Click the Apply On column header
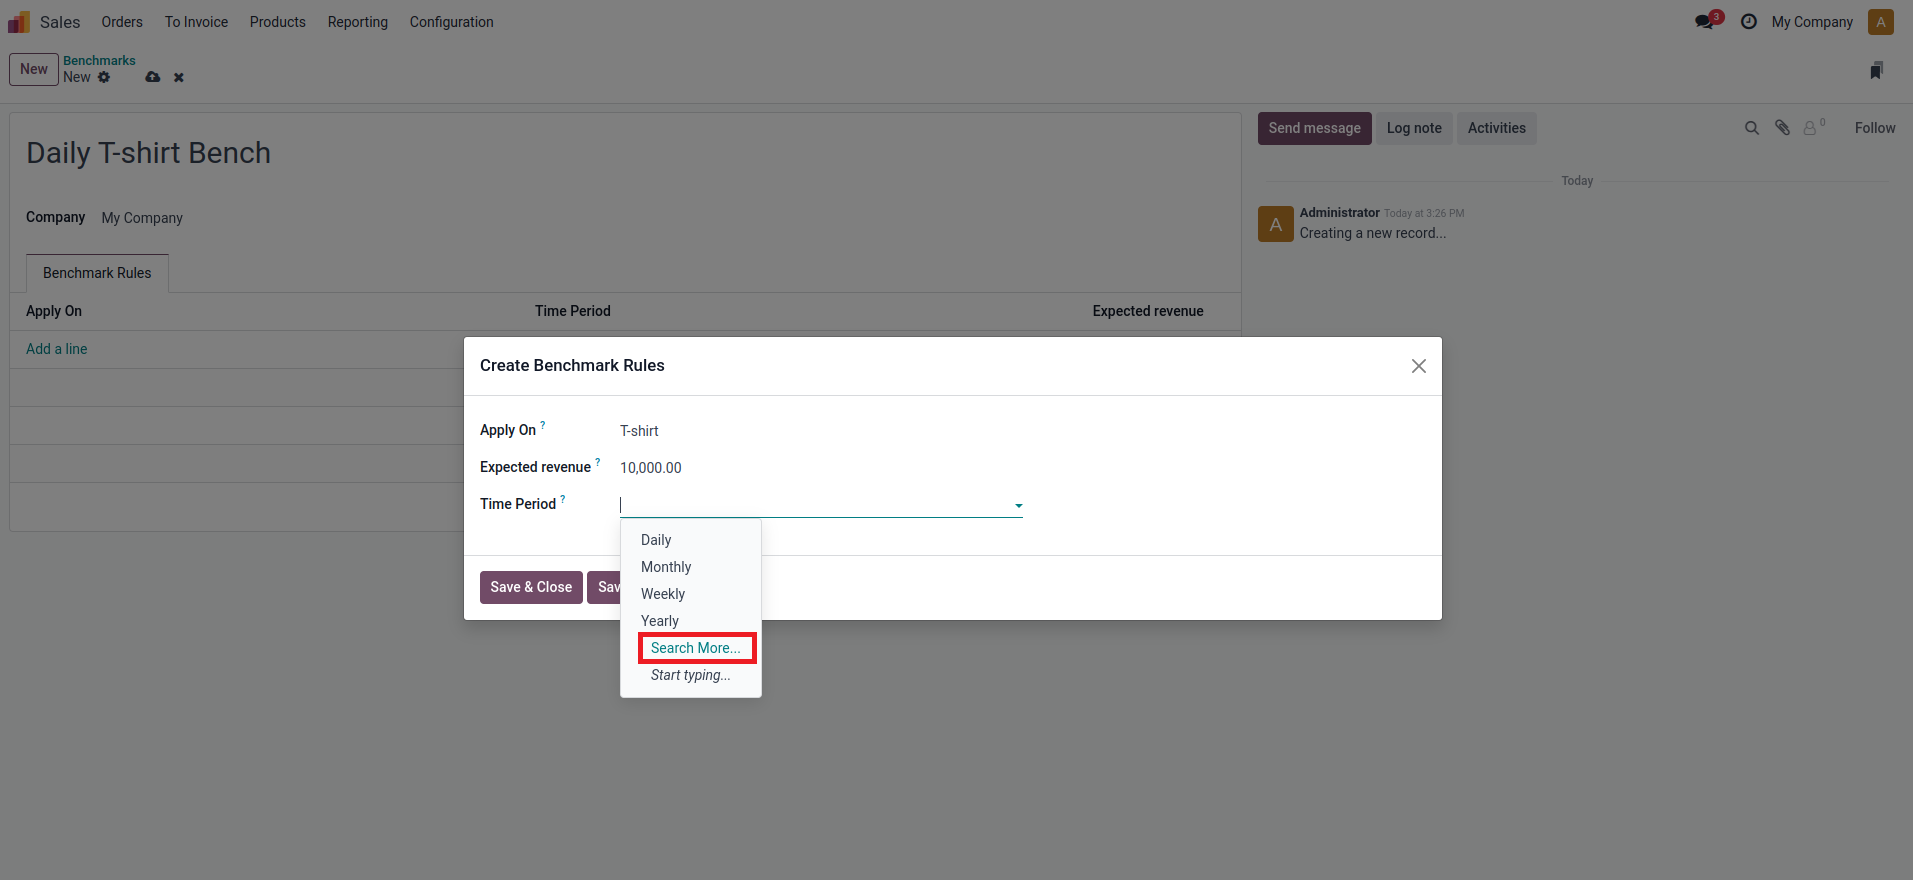The image size is (1913, 880). point(54,311)
